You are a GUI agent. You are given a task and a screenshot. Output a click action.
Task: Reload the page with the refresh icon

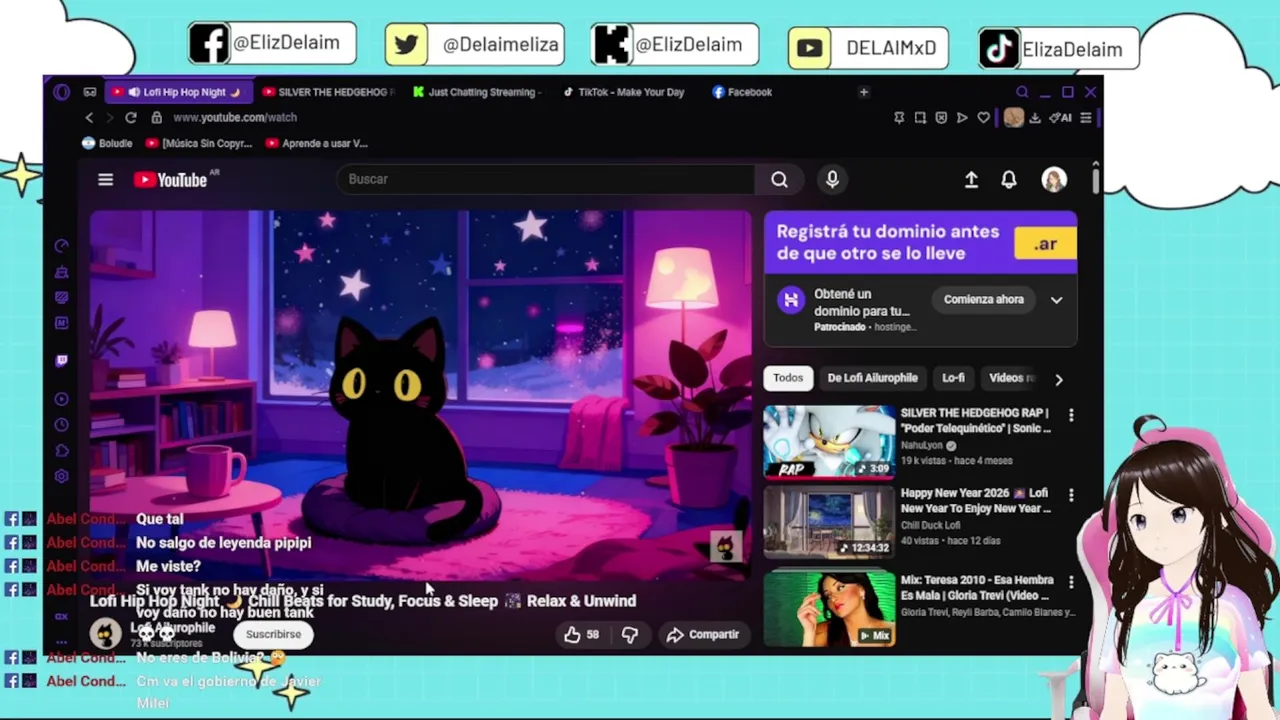[x=130, y=117]
